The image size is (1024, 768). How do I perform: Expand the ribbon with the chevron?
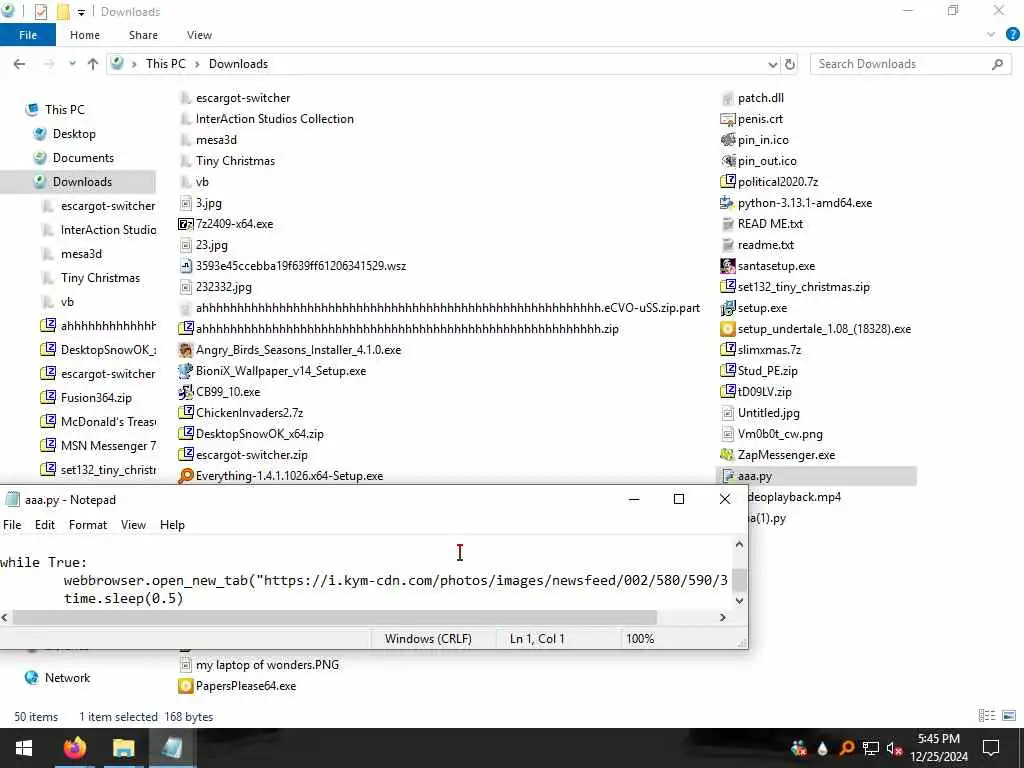point(991,35)
